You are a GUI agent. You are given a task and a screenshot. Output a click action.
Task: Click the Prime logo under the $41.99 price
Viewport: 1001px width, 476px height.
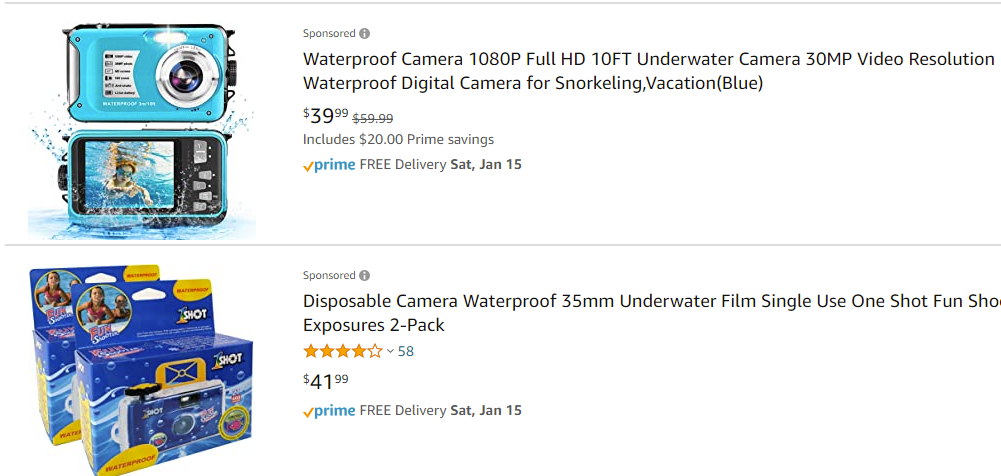pos(329,411)
